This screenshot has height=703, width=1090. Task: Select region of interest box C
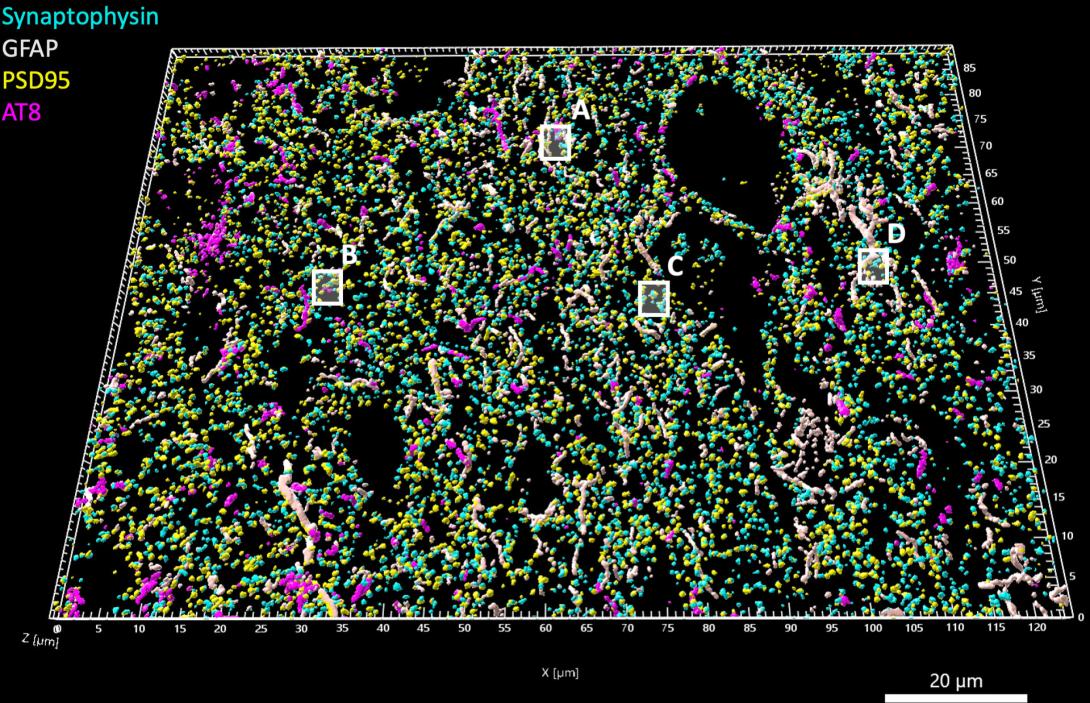[653, 300]
